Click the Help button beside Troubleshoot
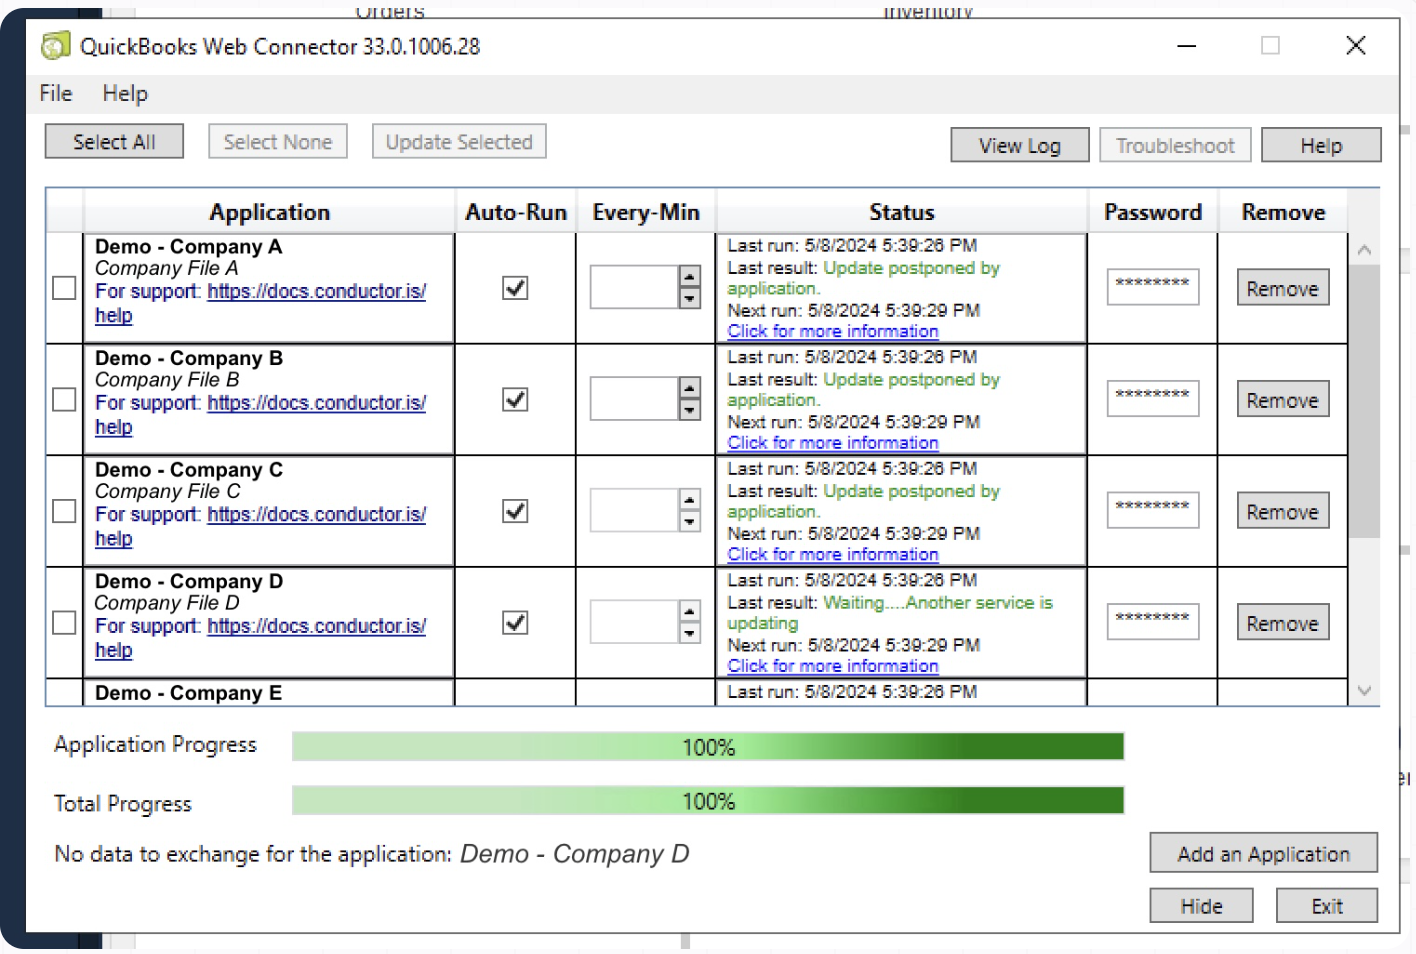The height and width of the screenshot is (954, 1416). tap(1321, 146)
